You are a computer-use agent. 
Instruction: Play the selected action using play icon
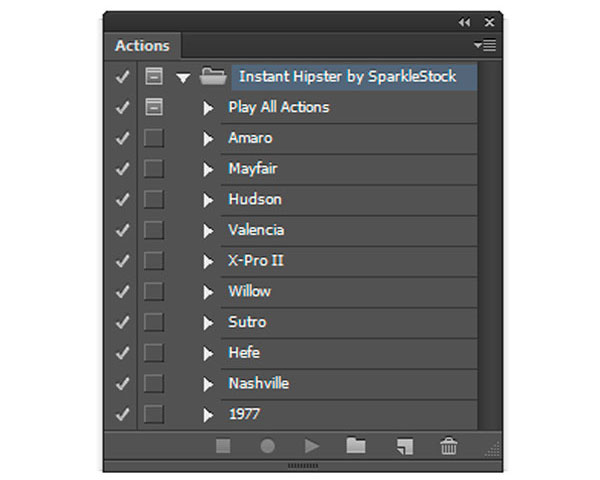pos(312,446)
